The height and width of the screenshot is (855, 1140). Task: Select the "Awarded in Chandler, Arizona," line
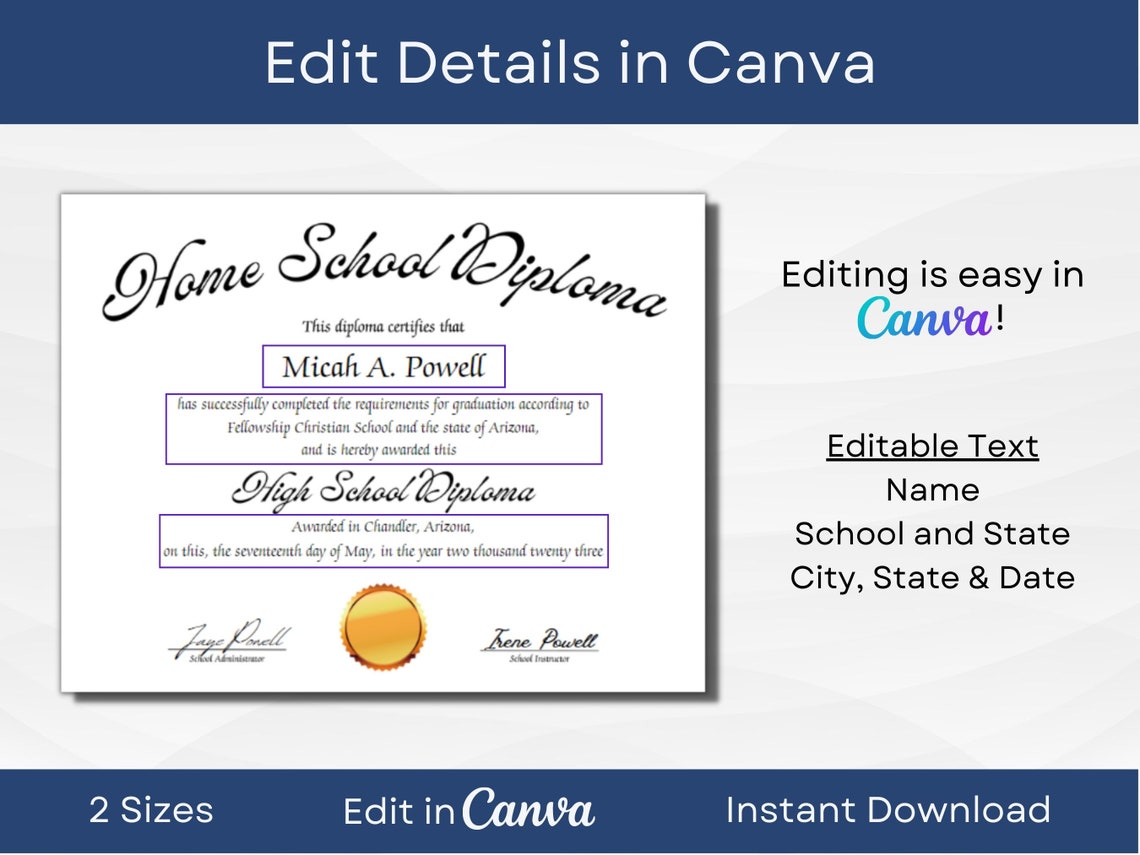(x=383, y=526)
